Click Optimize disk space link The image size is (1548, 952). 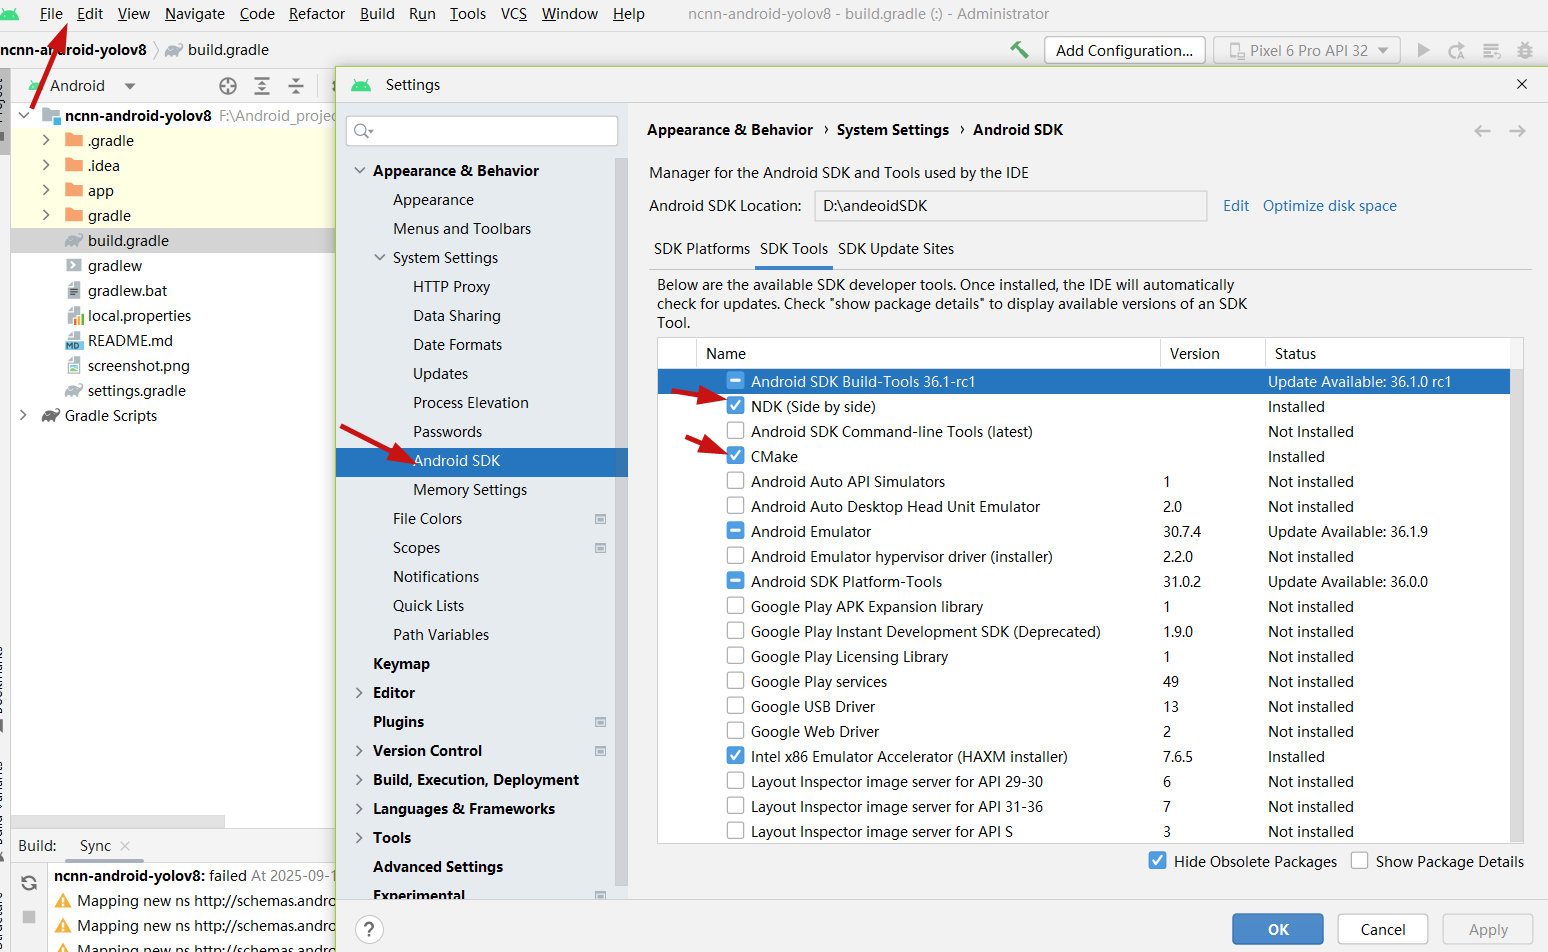(x=1330, y=206)
